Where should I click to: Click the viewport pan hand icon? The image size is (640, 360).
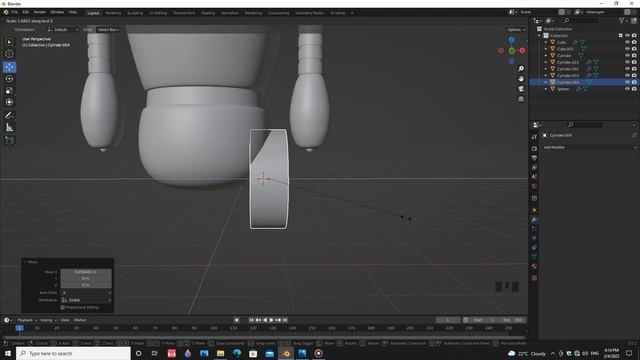click(x=521, y=79)
